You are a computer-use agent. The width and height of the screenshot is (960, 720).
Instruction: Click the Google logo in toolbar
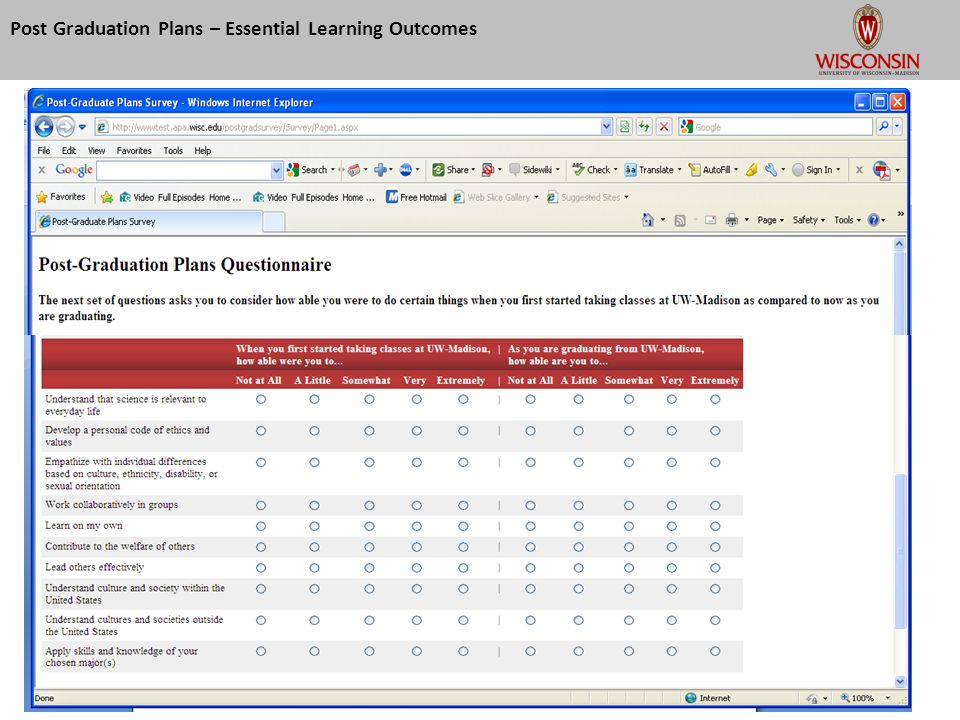(73, 170)
